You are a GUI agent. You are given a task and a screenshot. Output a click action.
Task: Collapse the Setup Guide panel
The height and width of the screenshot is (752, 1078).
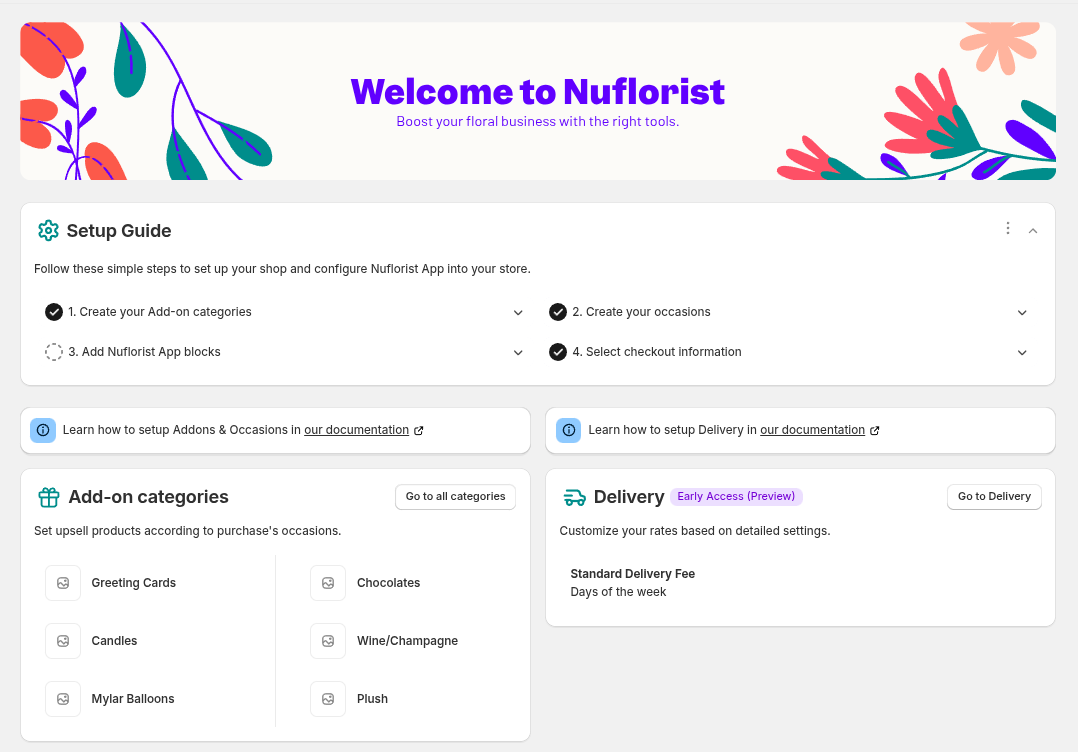tap(1032, 230)
